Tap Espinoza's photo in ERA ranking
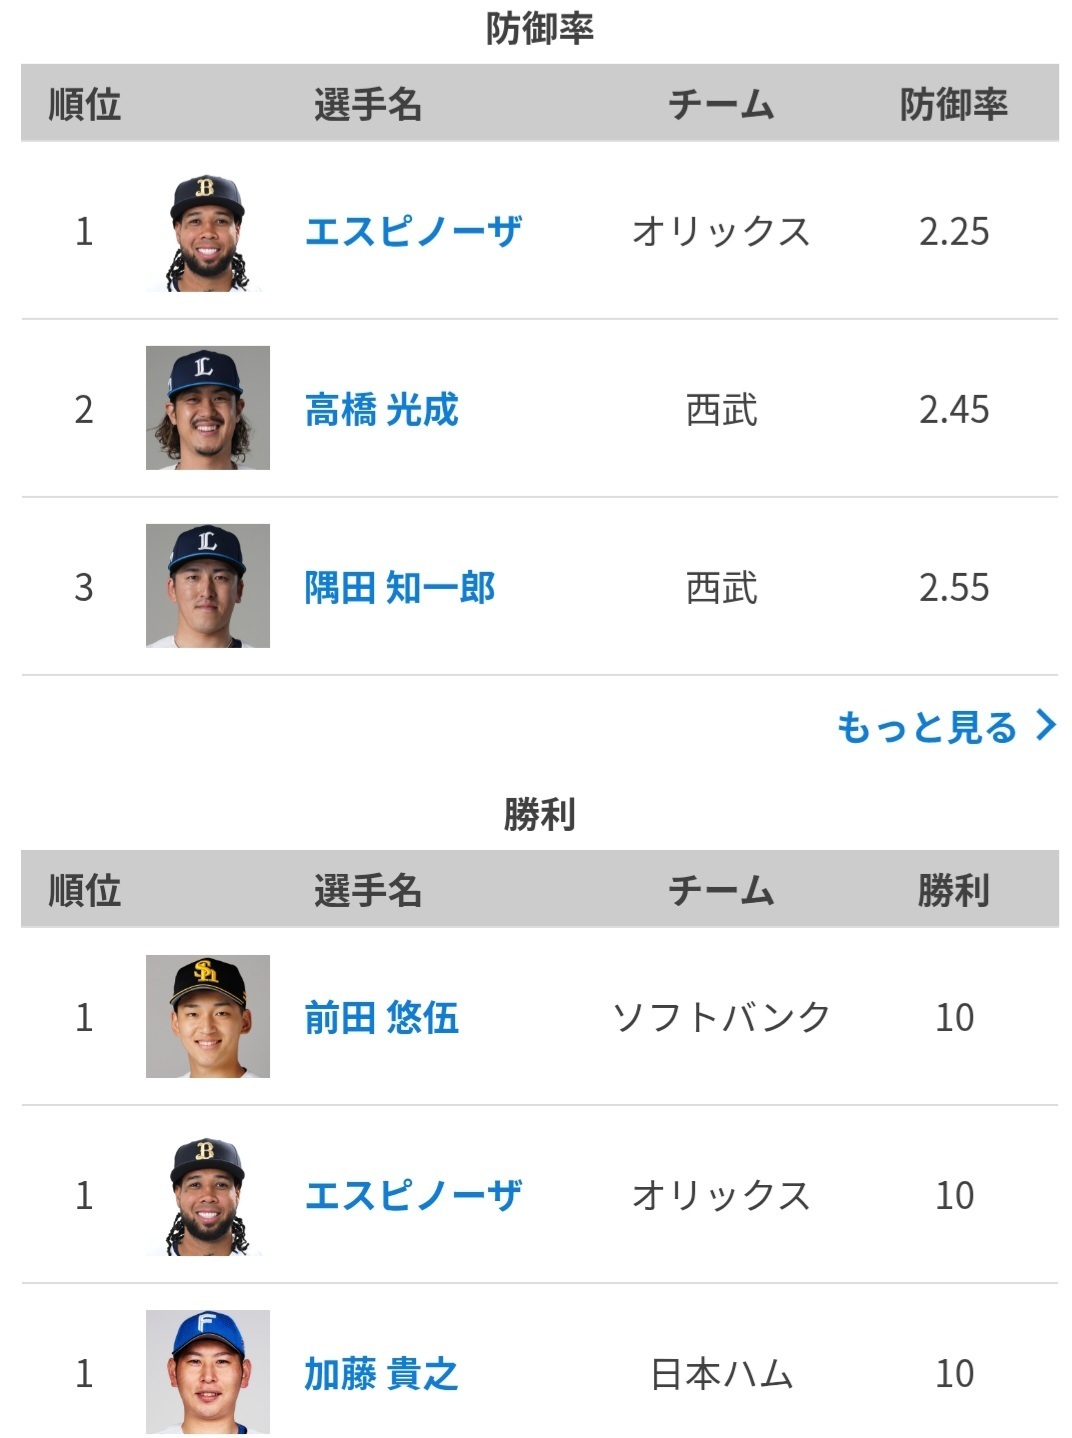This screenshot has height=1438, width=1072. pyautogui.click(x=208, y=231)
